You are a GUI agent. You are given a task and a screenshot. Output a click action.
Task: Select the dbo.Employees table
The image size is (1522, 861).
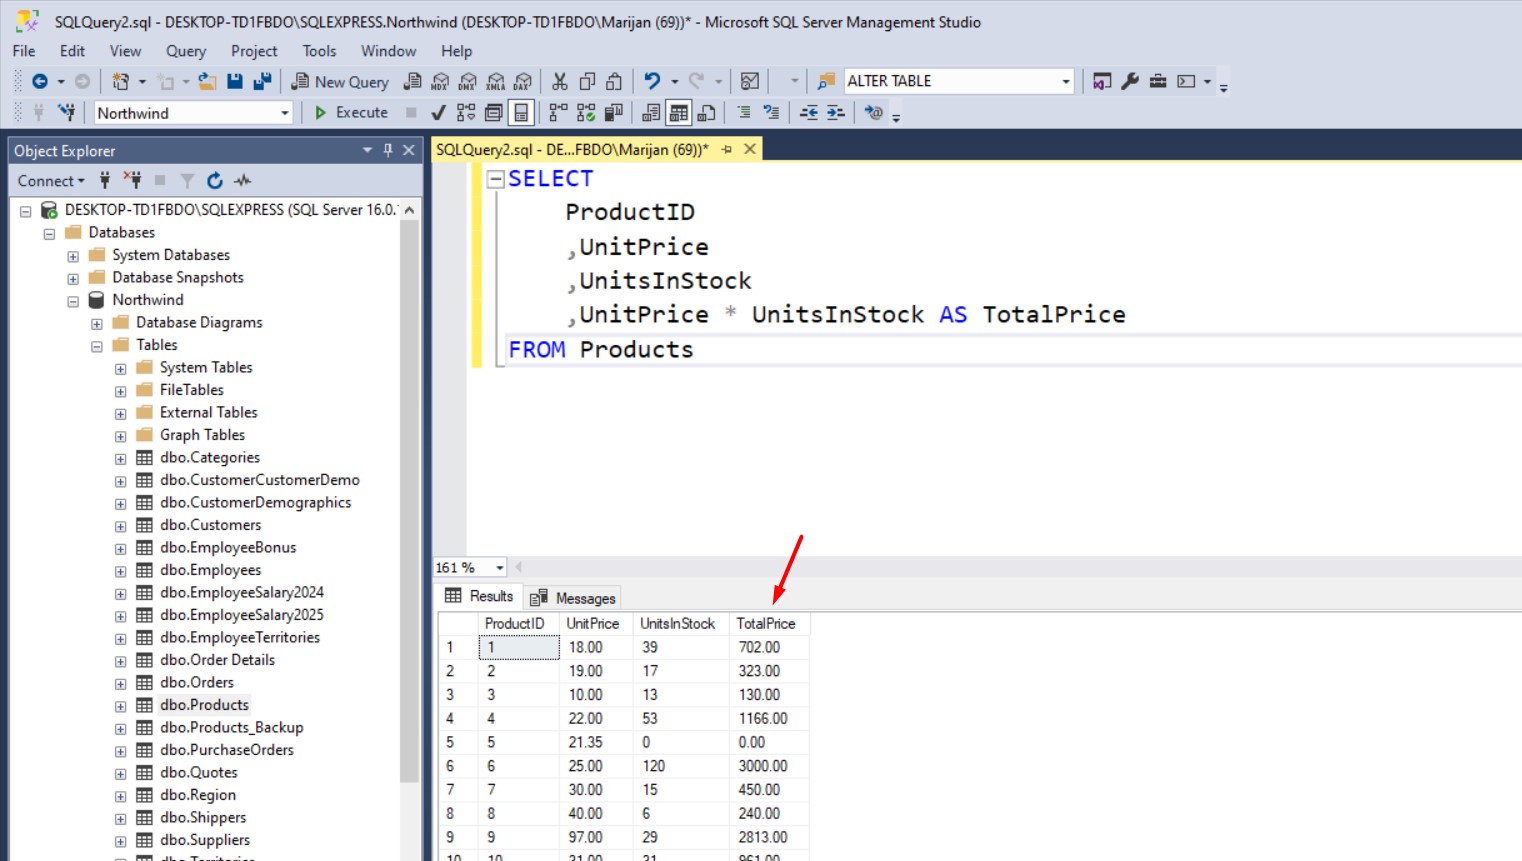(210, 571)
